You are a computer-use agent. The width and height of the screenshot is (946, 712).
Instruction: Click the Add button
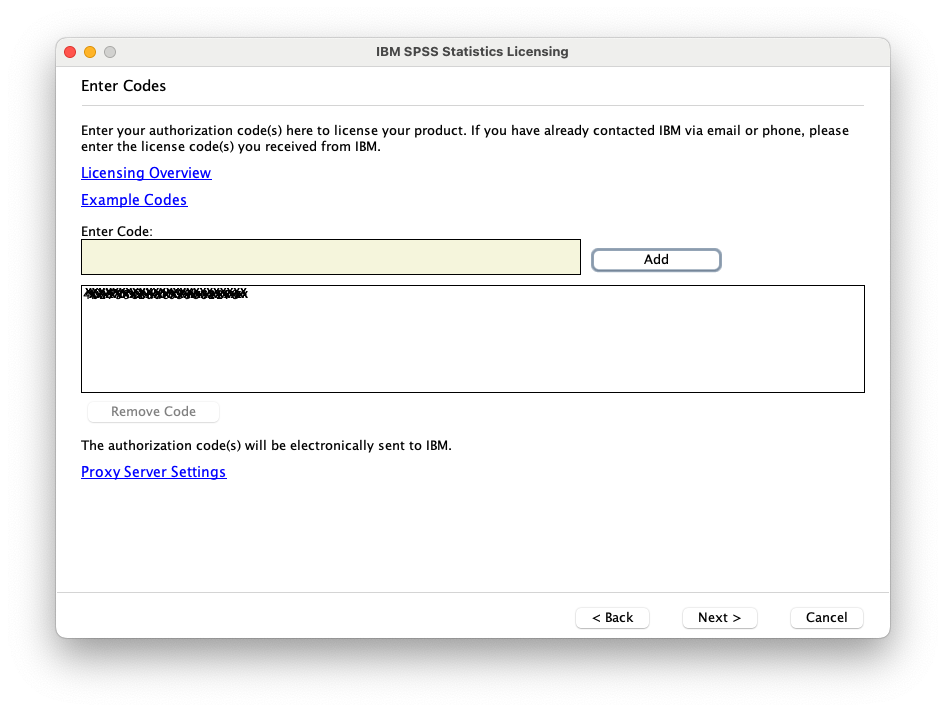pos(656,259)
